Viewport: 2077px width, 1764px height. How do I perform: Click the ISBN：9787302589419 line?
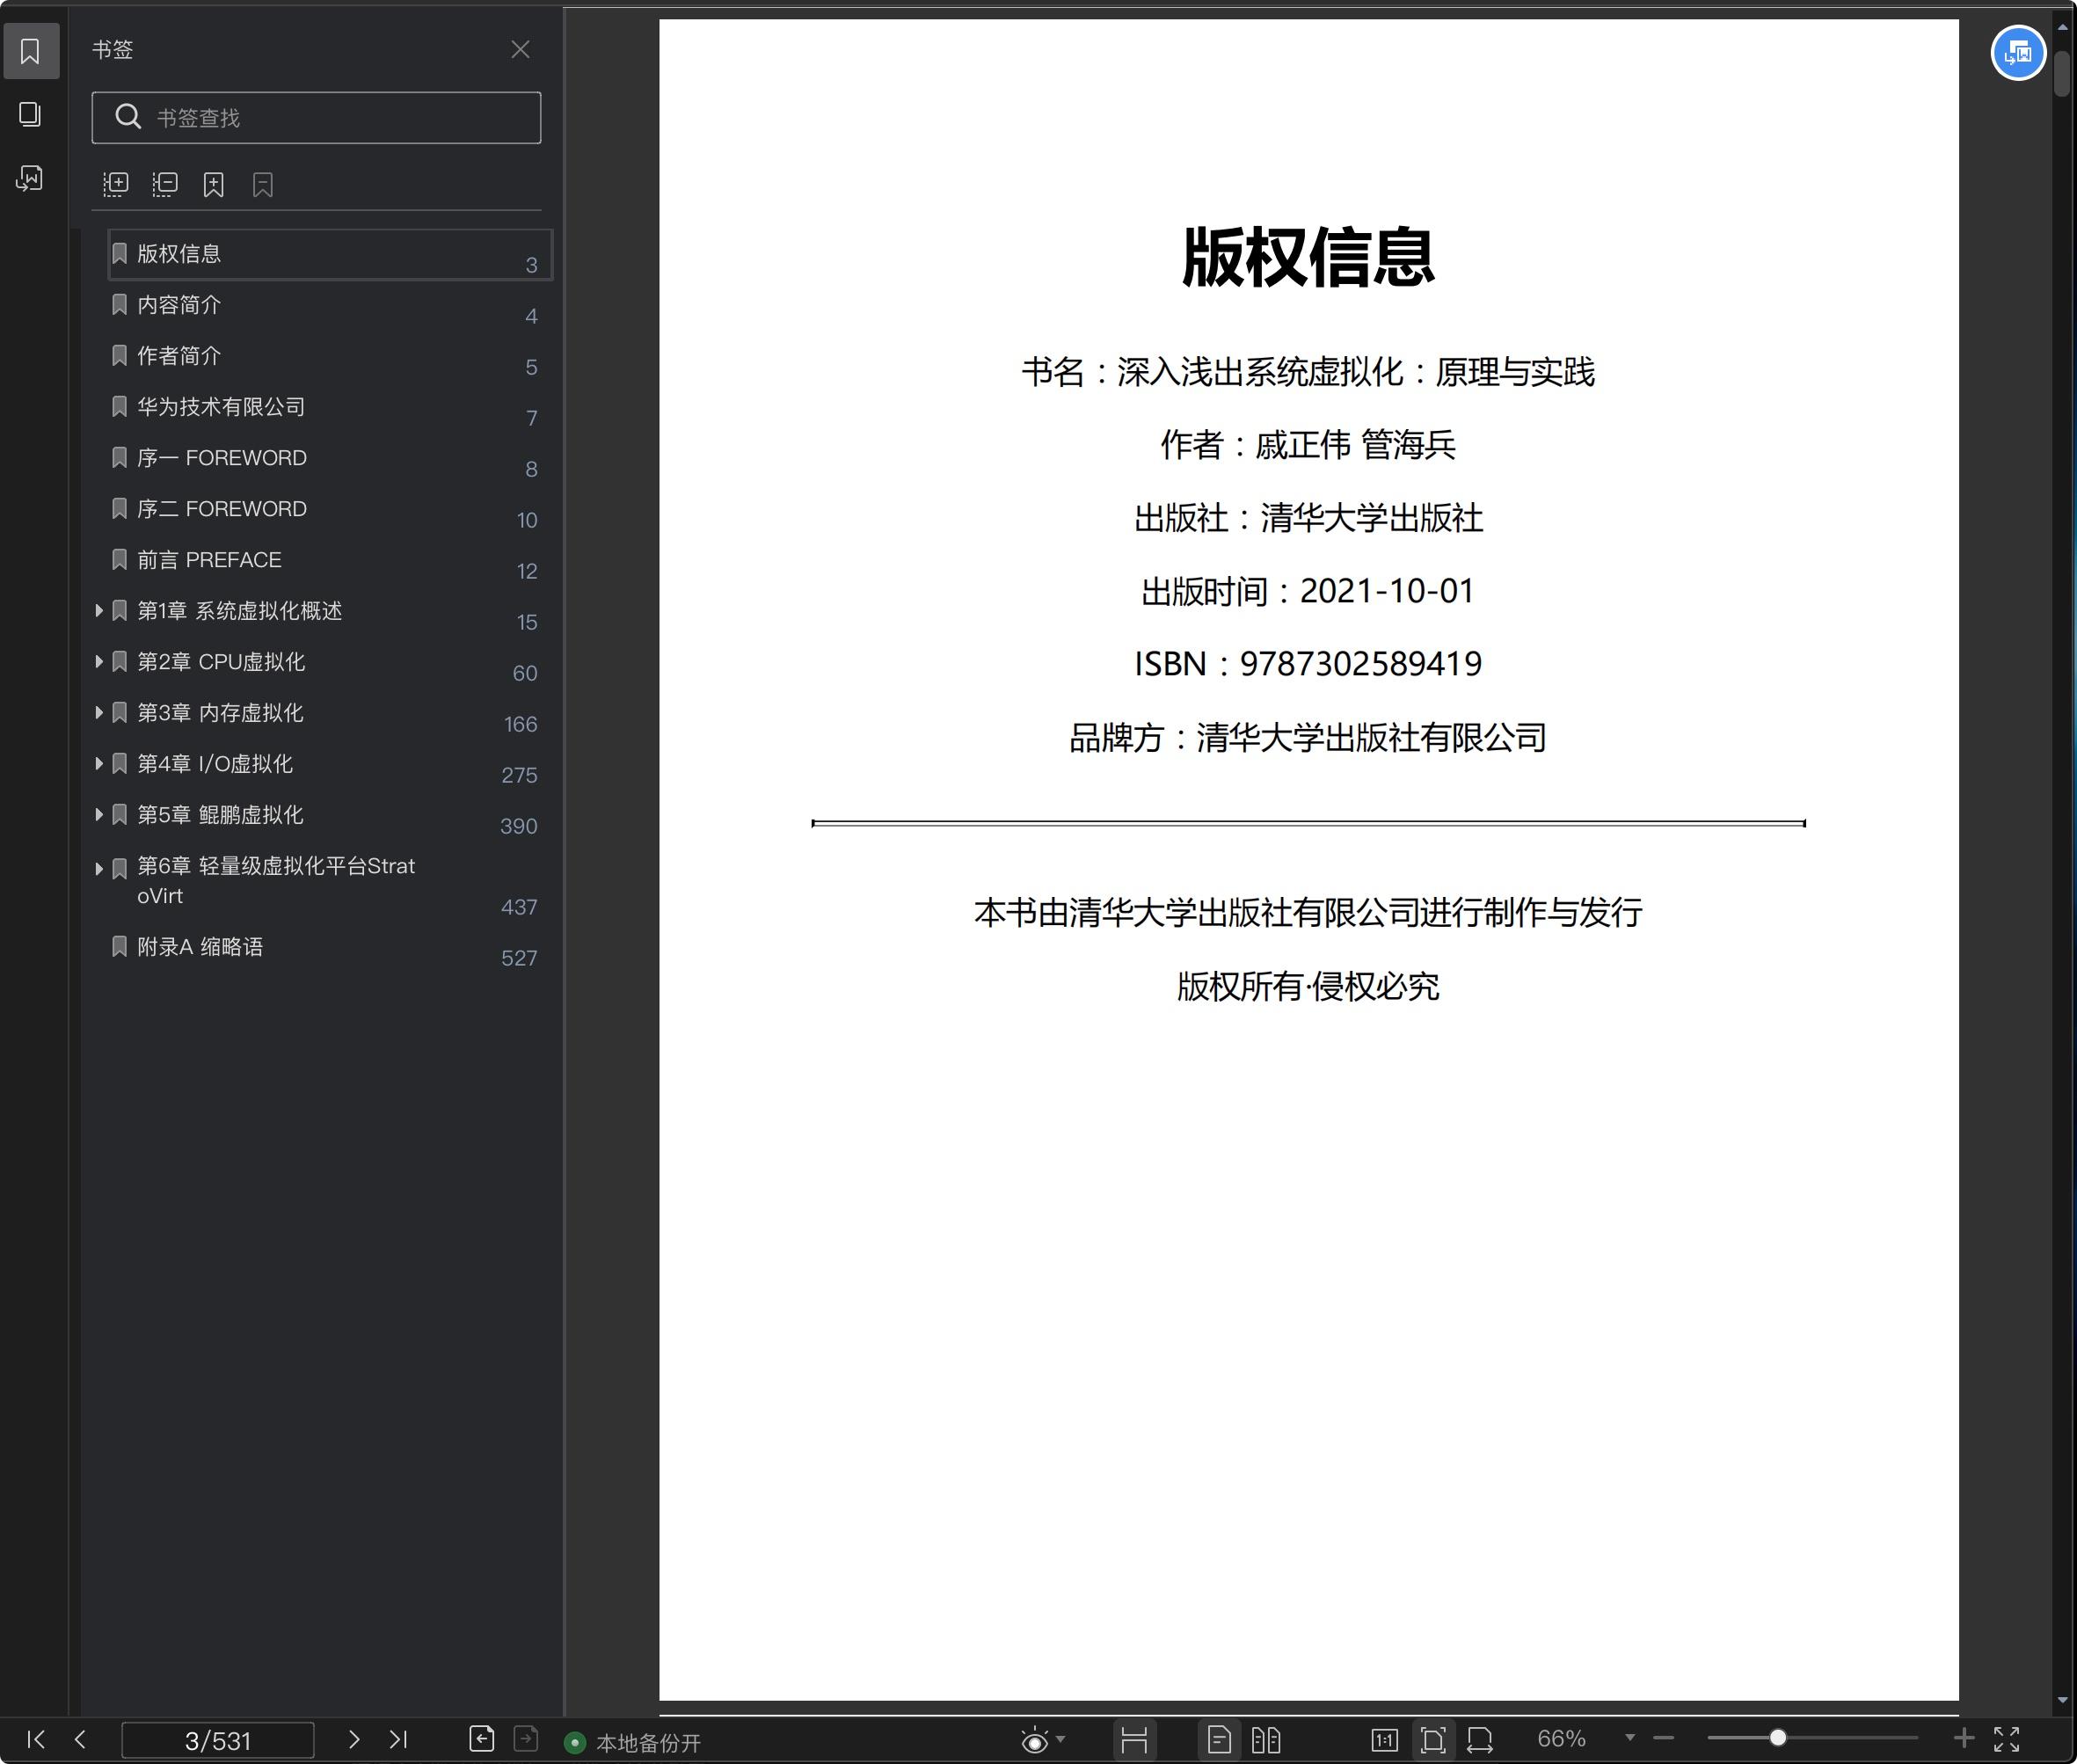1308,664
